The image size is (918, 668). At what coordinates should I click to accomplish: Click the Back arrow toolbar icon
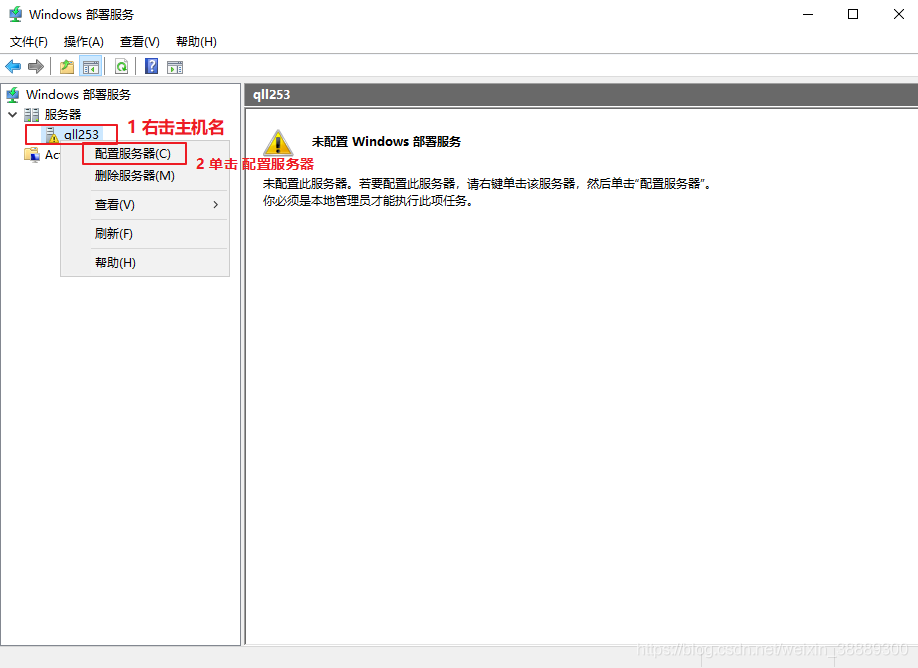point(13,67)
